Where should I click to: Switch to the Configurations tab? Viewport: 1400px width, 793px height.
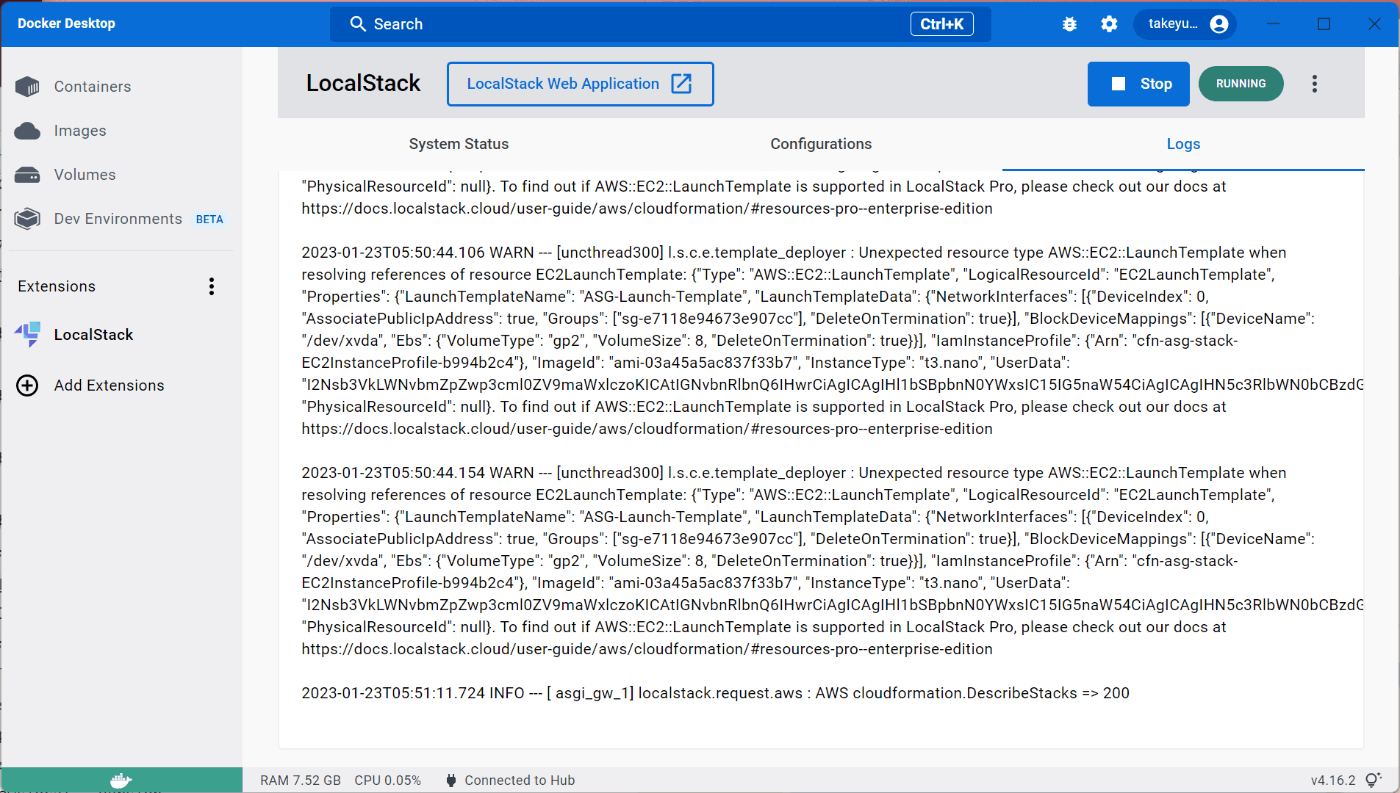point(821,144)
